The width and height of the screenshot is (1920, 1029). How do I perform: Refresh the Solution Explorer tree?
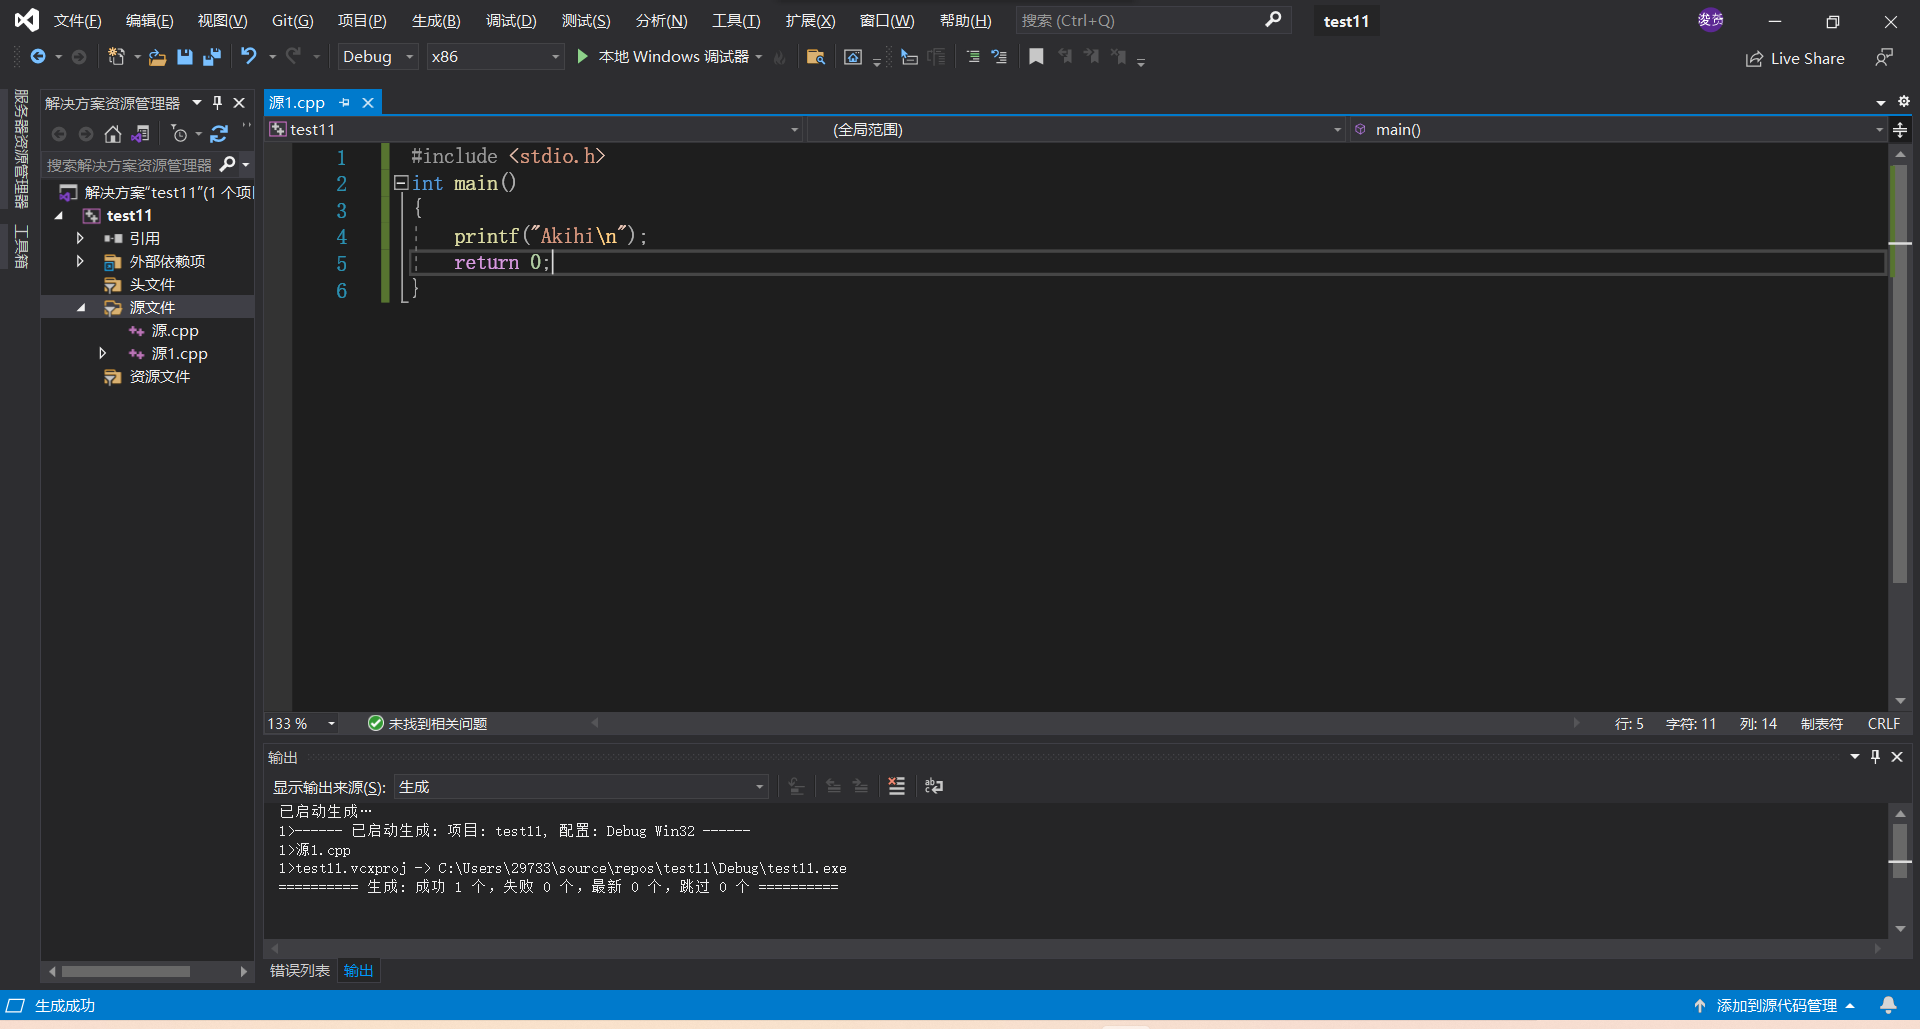(219, 134)
